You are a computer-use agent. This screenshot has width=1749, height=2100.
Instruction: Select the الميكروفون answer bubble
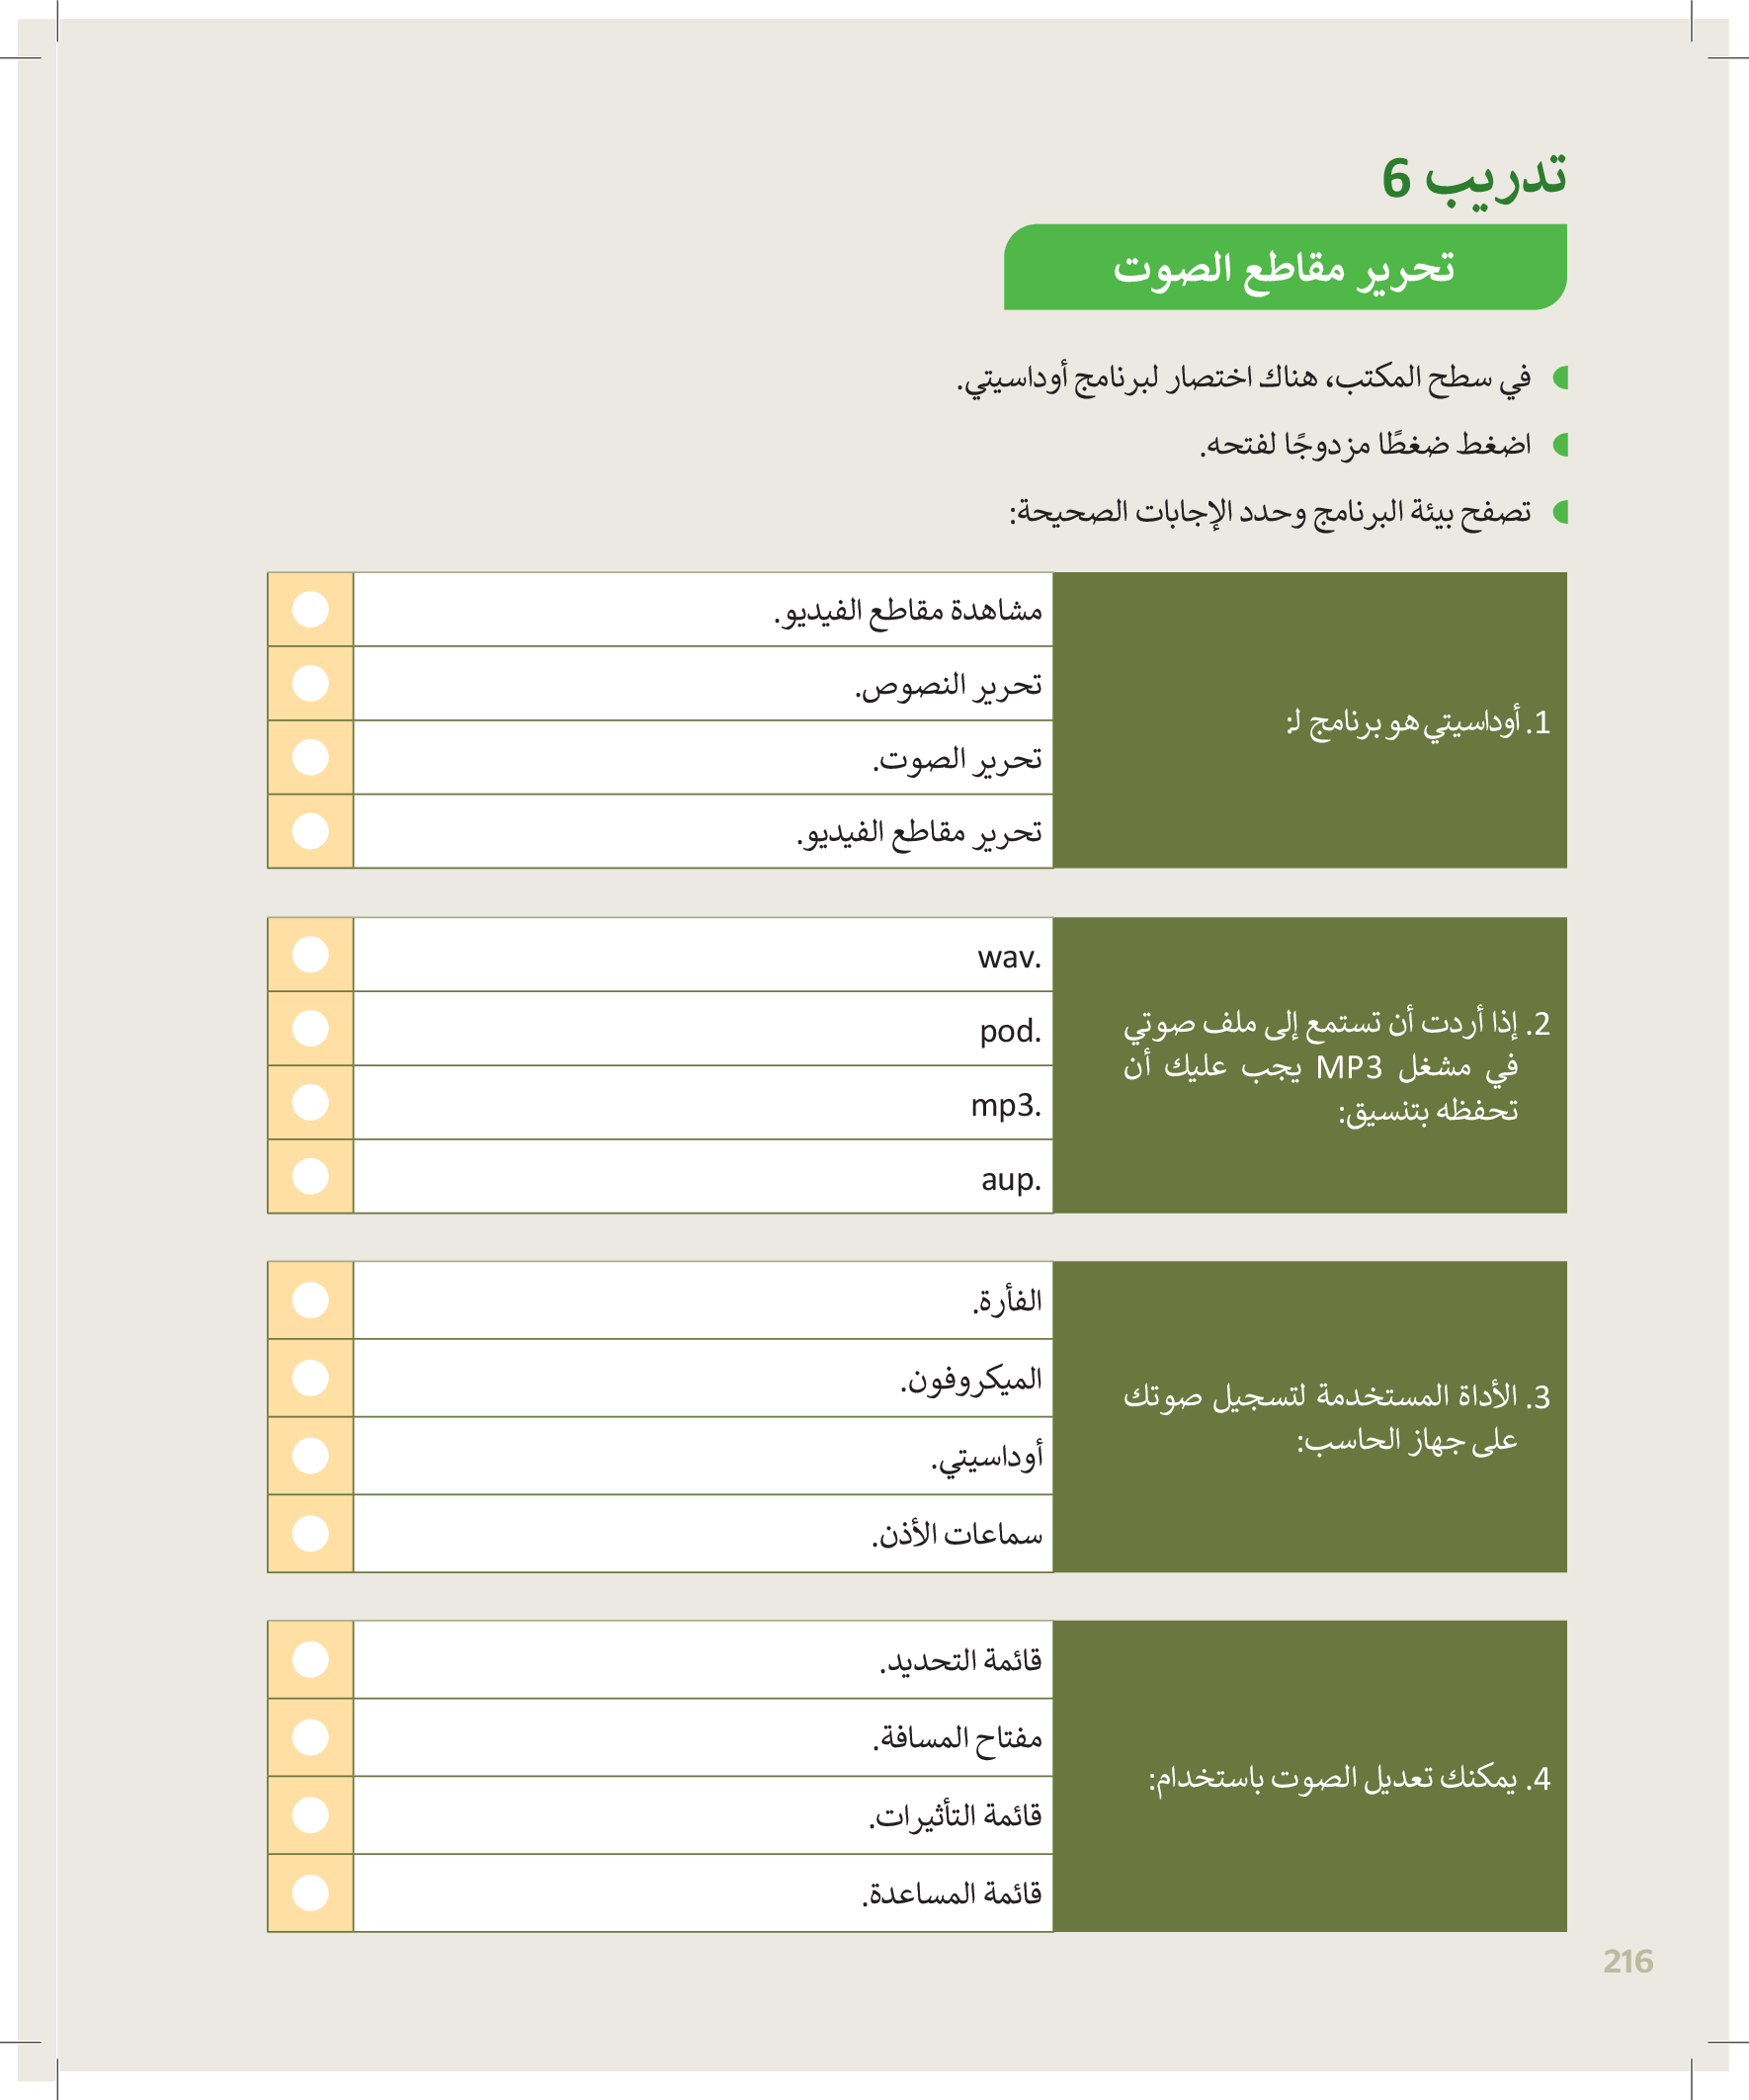point(310,1378)
